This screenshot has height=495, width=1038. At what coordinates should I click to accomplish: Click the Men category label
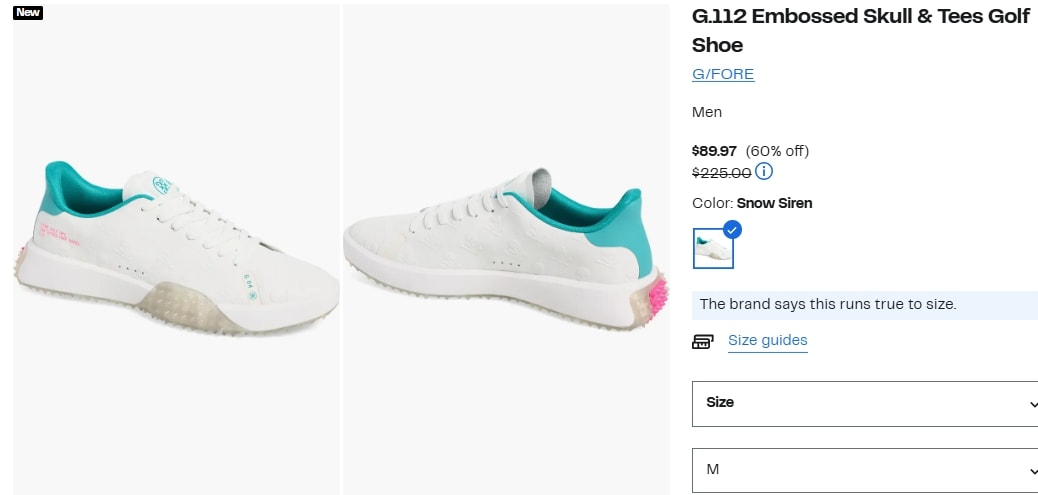pos(707,112)
